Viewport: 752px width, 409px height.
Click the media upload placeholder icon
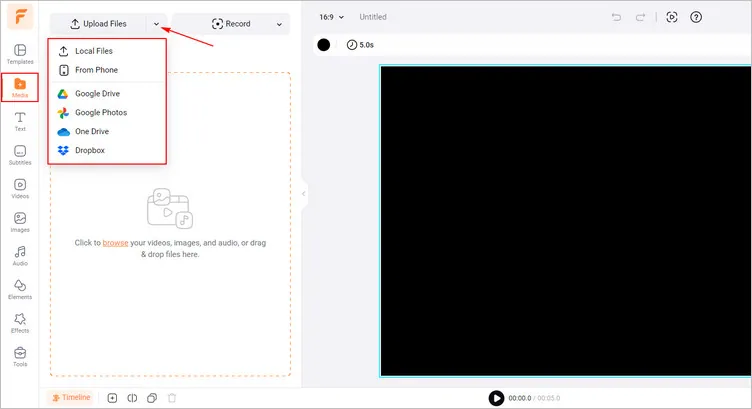[170, 208]
